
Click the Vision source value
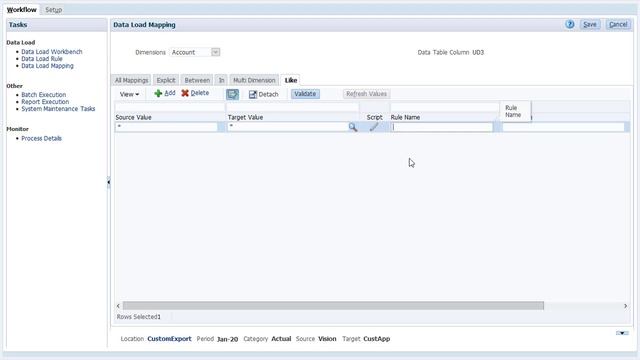pos(327,339)
